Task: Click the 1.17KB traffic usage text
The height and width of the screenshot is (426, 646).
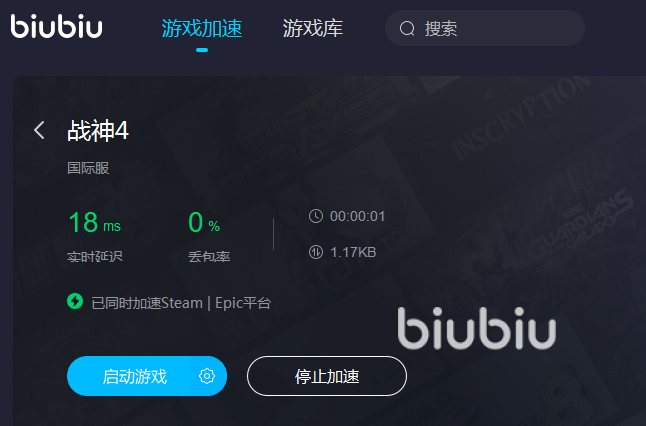Action: (353, 252)
